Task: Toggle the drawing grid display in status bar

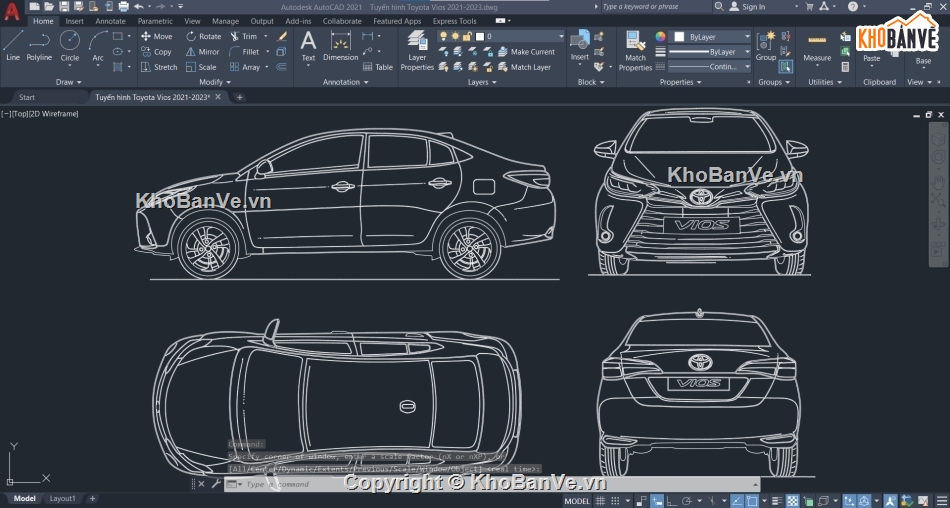Action: 600,500
